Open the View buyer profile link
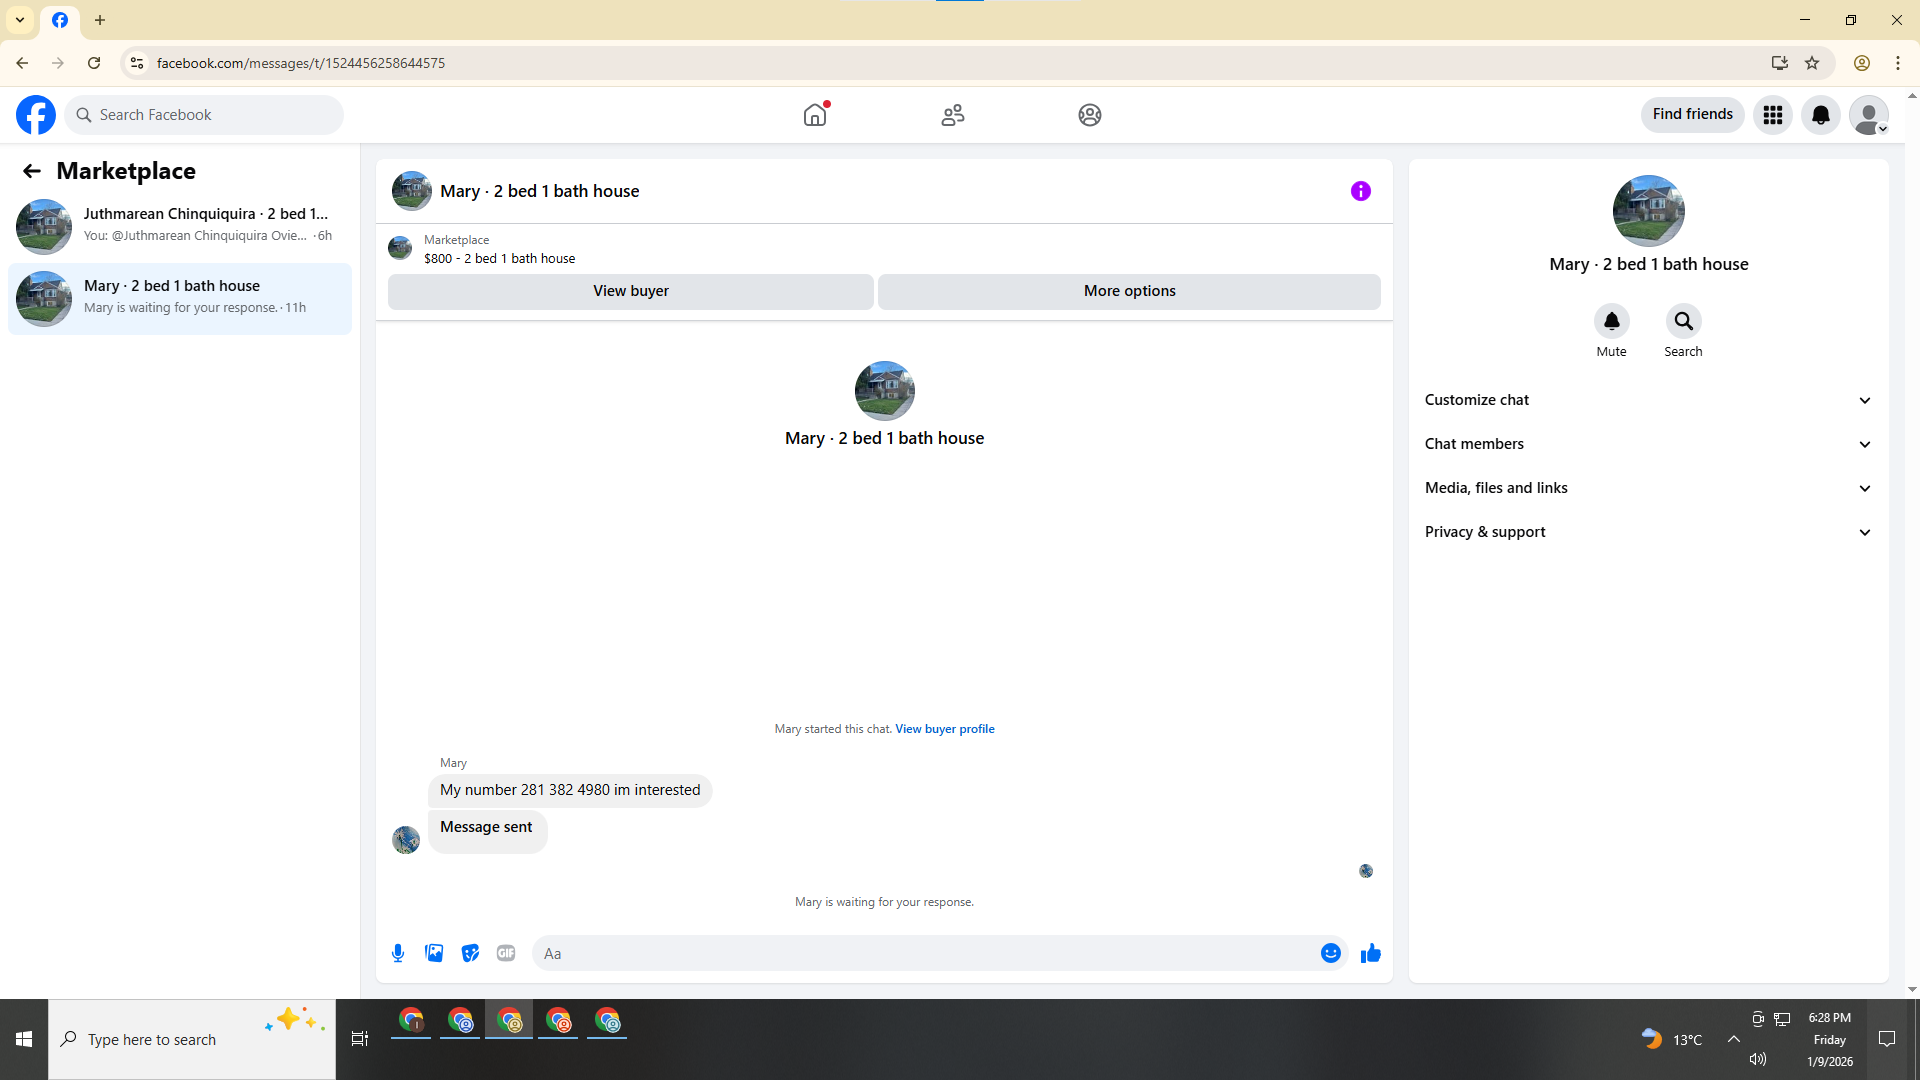Screen dimensions: 1920x1080 tap(944, 729)
